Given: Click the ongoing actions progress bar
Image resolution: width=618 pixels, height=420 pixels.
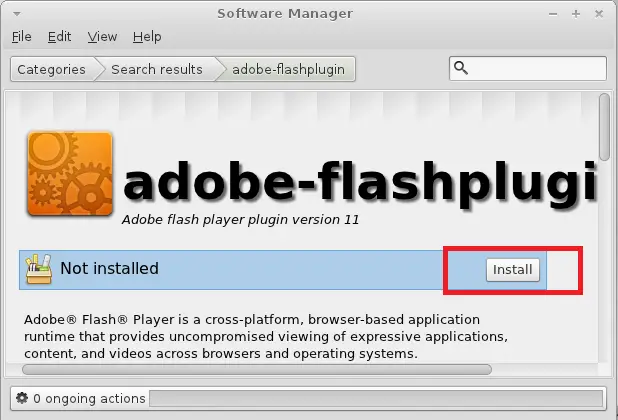Looking at the screenshot, I should coord(376,398).
